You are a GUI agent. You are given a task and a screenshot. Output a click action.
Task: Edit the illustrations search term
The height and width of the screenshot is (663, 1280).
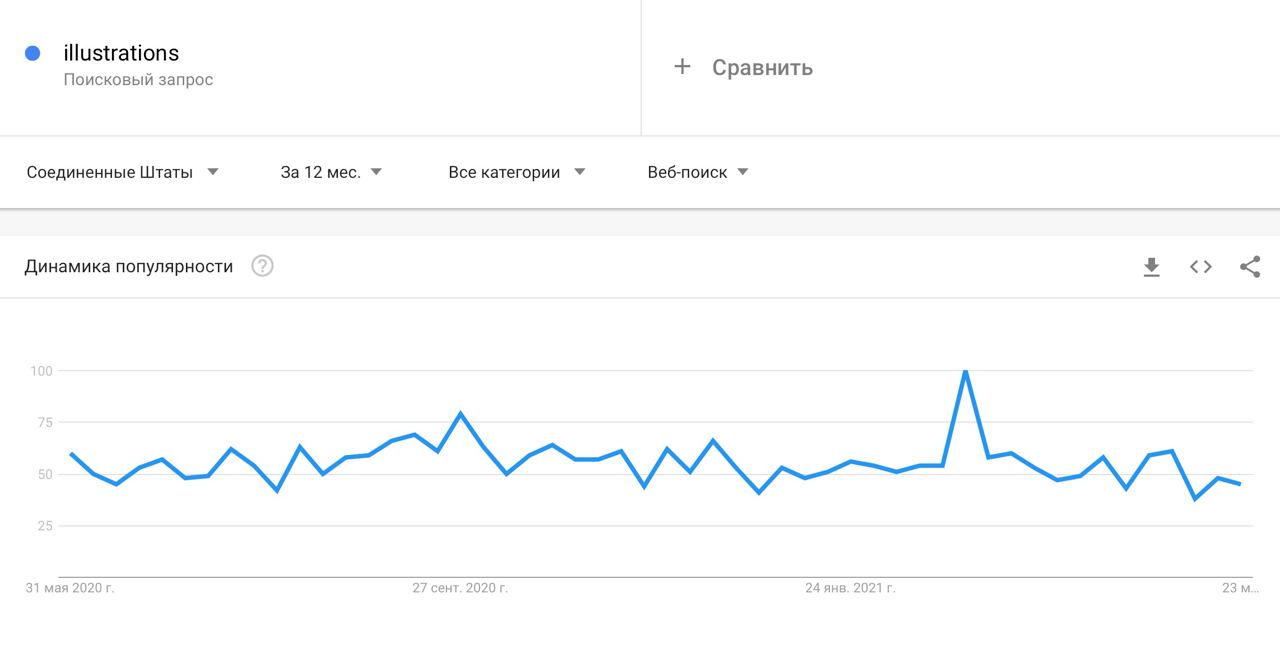pos(121,53)
